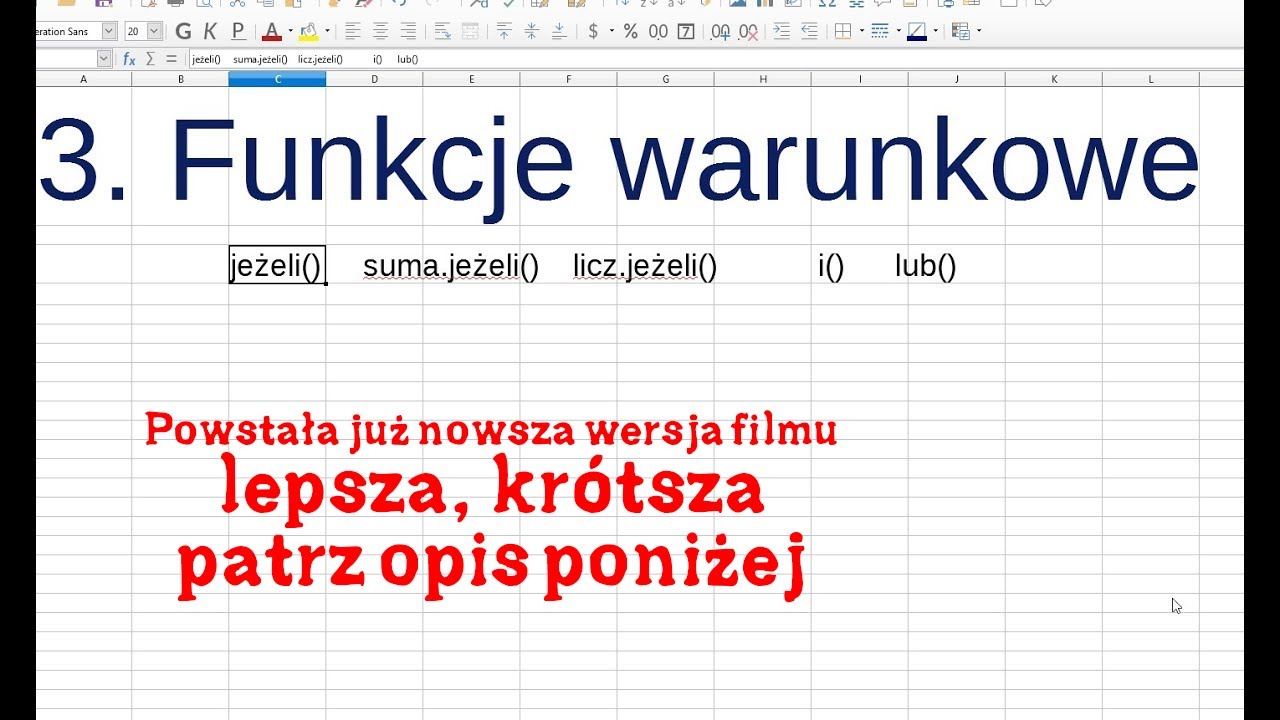
Task: Select column C header
Action: click(277, 79)
